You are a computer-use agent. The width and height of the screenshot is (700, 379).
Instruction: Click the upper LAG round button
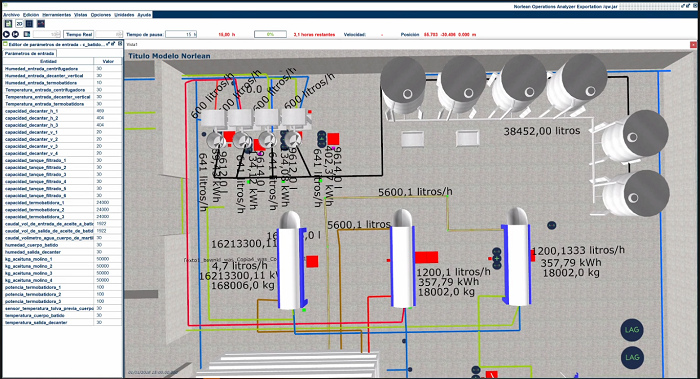coord(632,330)
